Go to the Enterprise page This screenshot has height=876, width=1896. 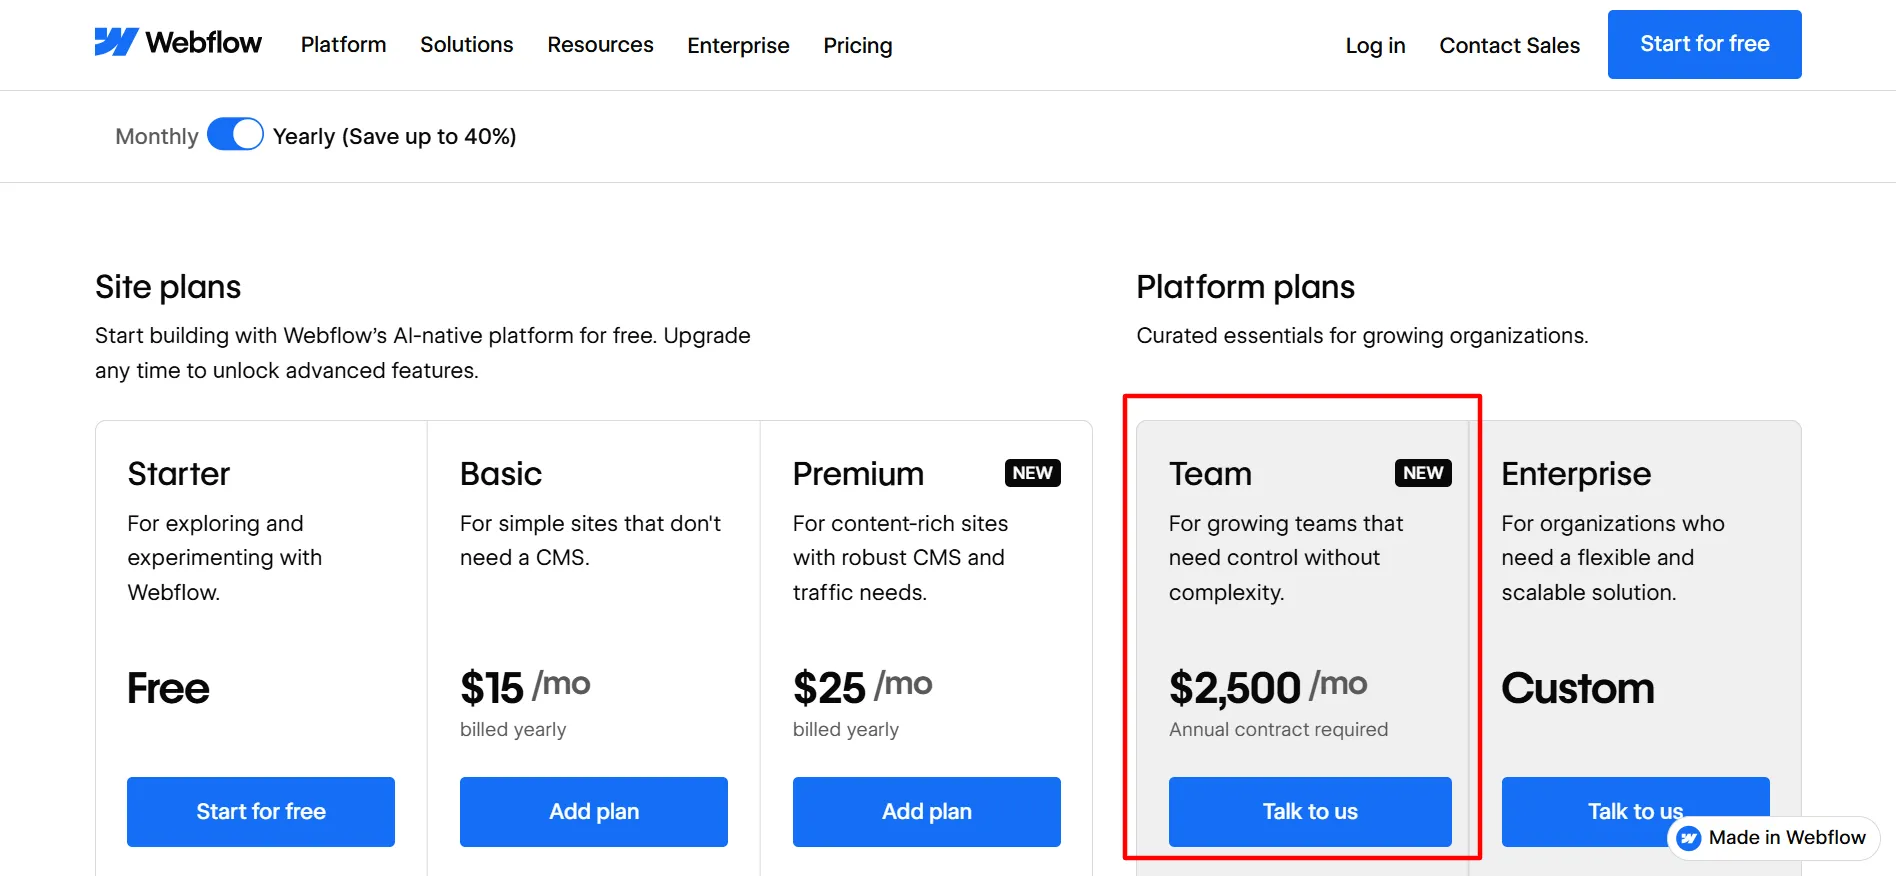pos(738,45)
